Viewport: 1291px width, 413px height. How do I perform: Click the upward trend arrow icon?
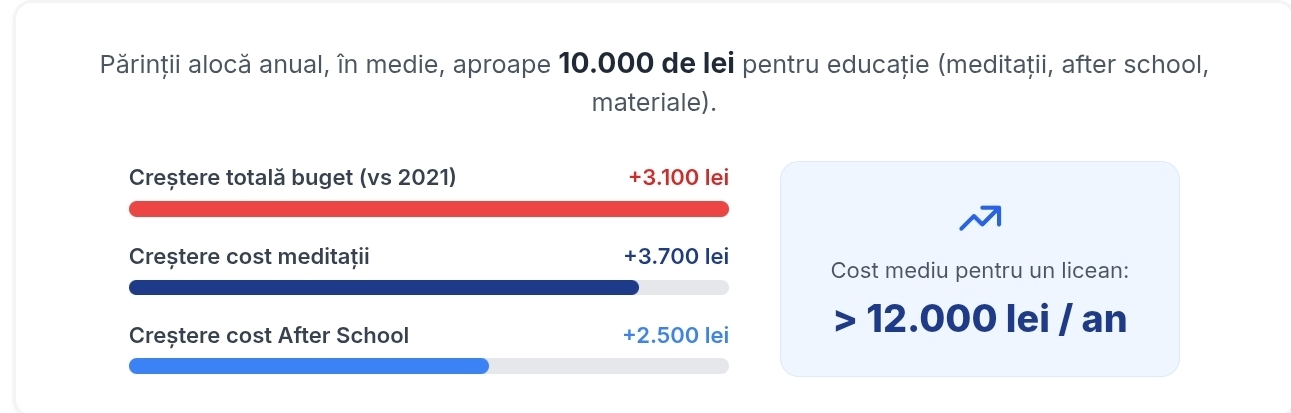(979, 217)
